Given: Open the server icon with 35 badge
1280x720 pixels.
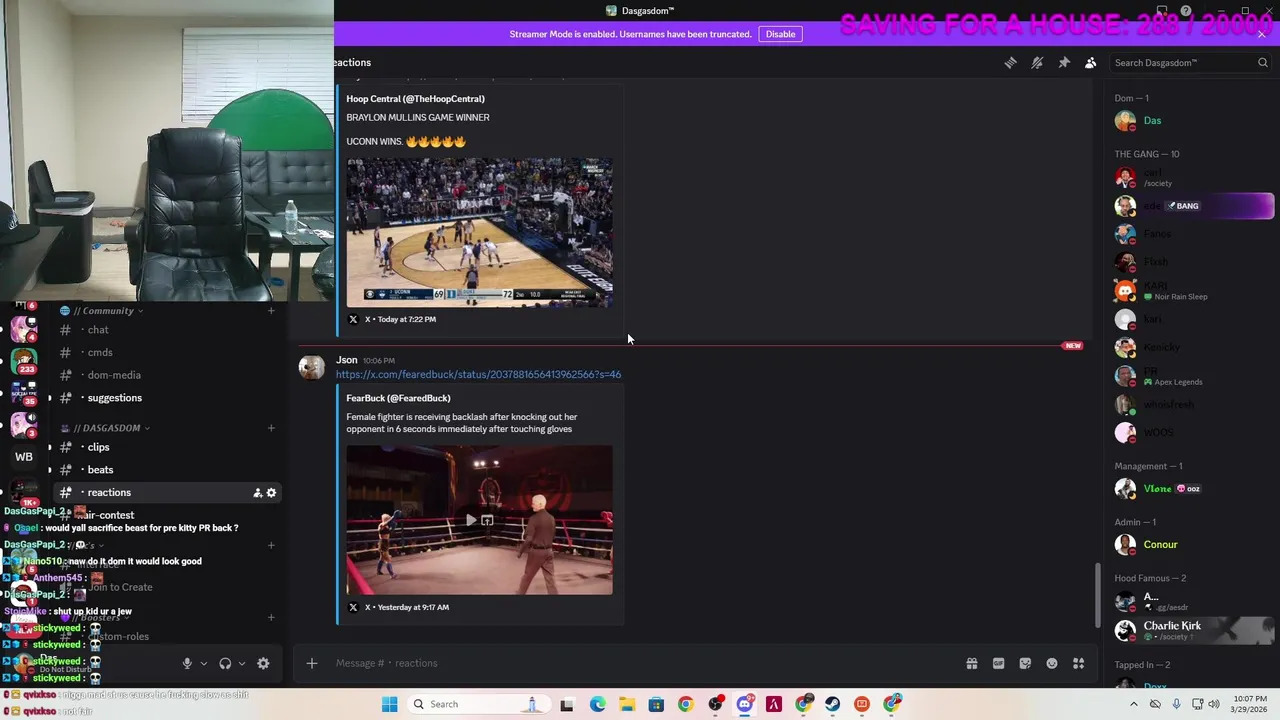Looking at the screenshot, I should [24, 393].
